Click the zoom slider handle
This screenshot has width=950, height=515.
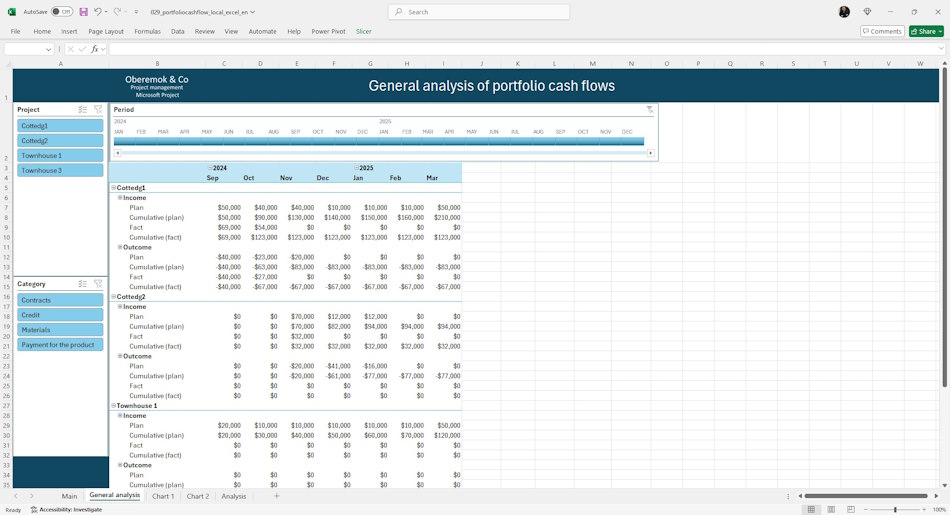pos(895,510)
